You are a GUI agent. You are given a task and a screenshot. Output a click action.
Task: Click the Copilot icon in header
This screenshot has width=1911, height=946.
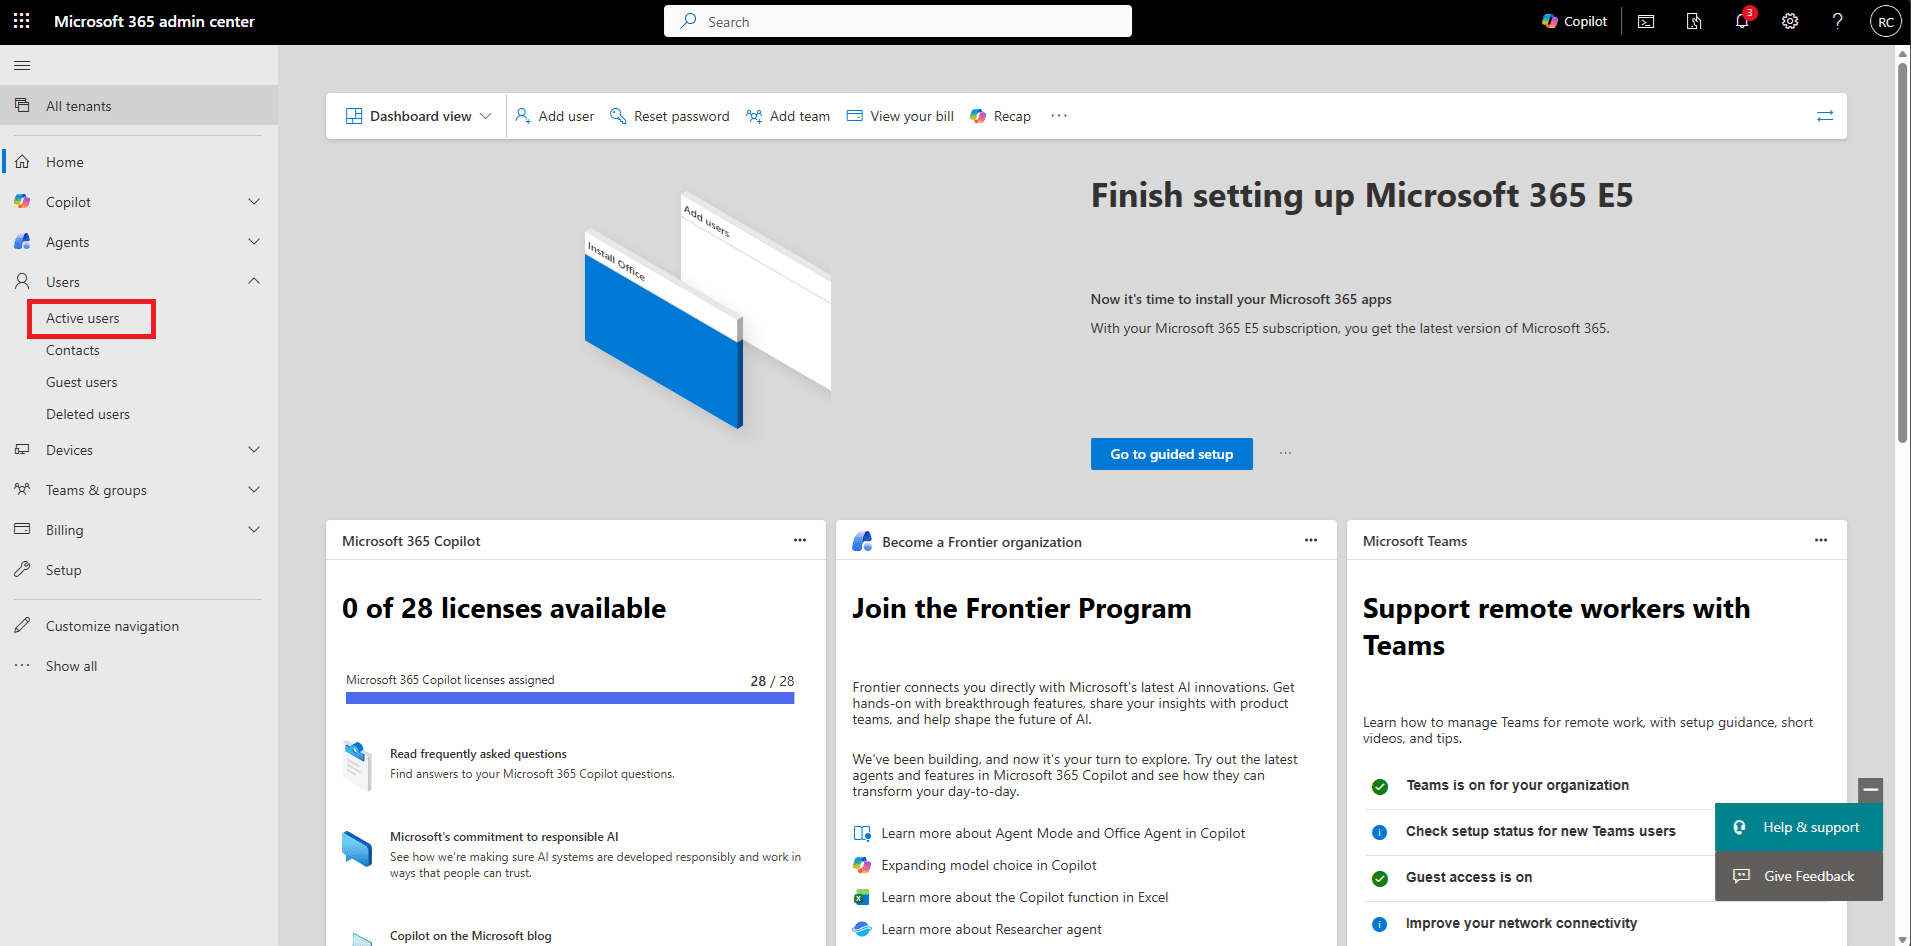pyautogui.click(x=1574, y=21)
